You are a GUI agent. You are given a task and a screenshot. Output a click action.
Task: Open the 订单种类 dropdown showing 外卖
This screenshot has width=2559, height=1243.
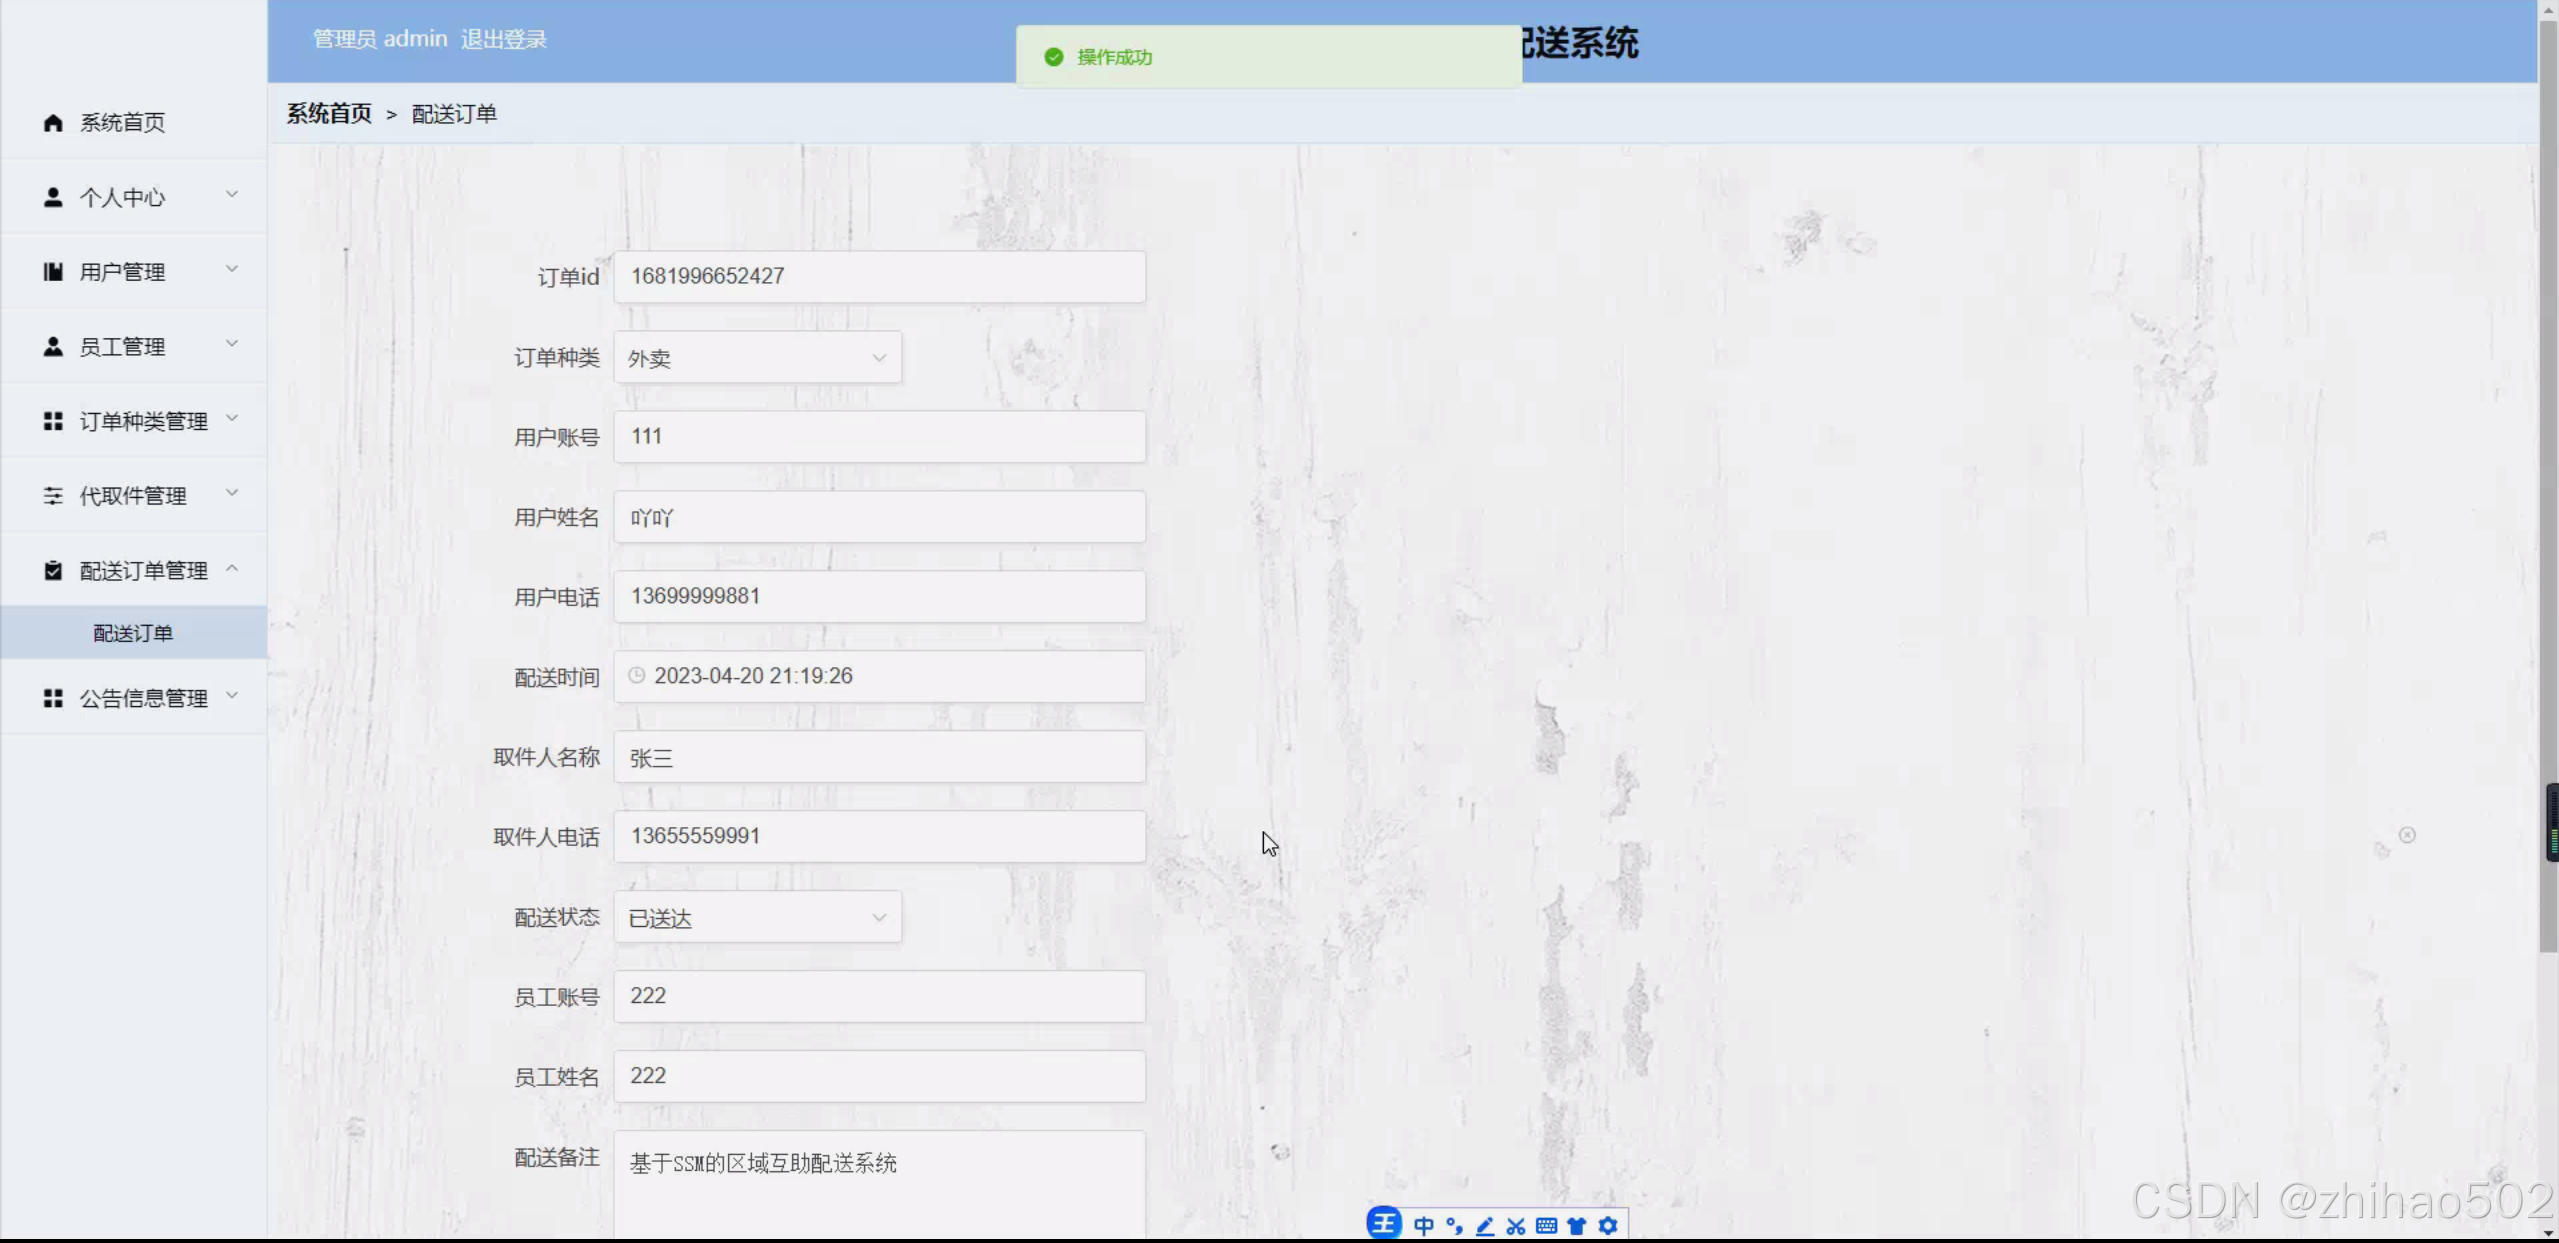(757, 358)
